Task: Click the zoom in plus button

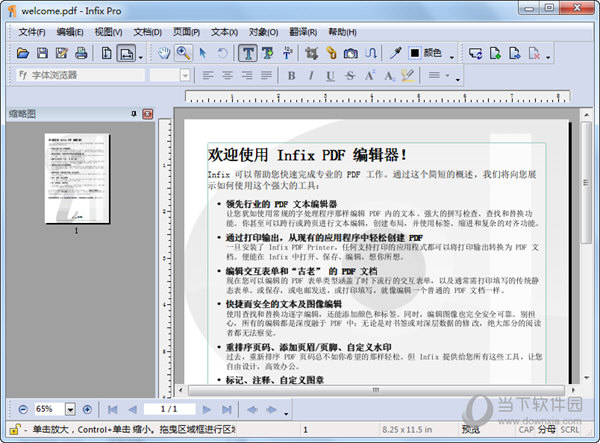Action: (x=87, y=409)
